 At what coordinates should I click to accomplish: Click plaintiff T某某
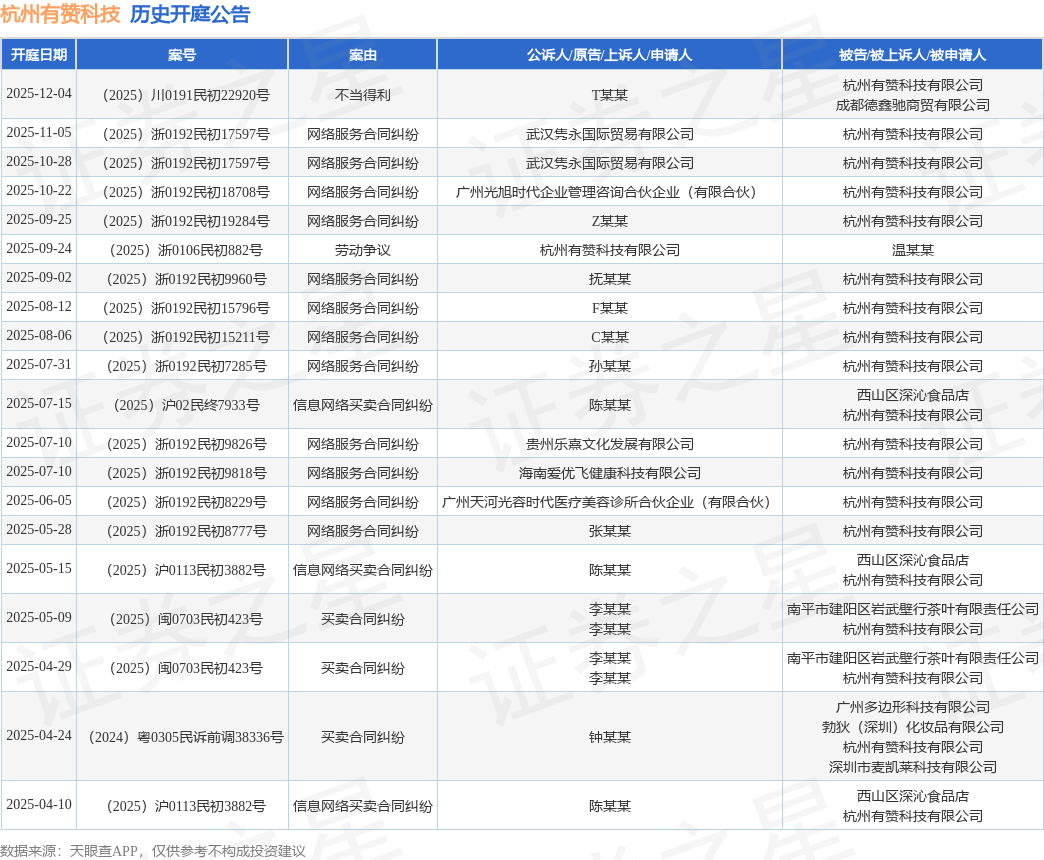tap(609, 95)
